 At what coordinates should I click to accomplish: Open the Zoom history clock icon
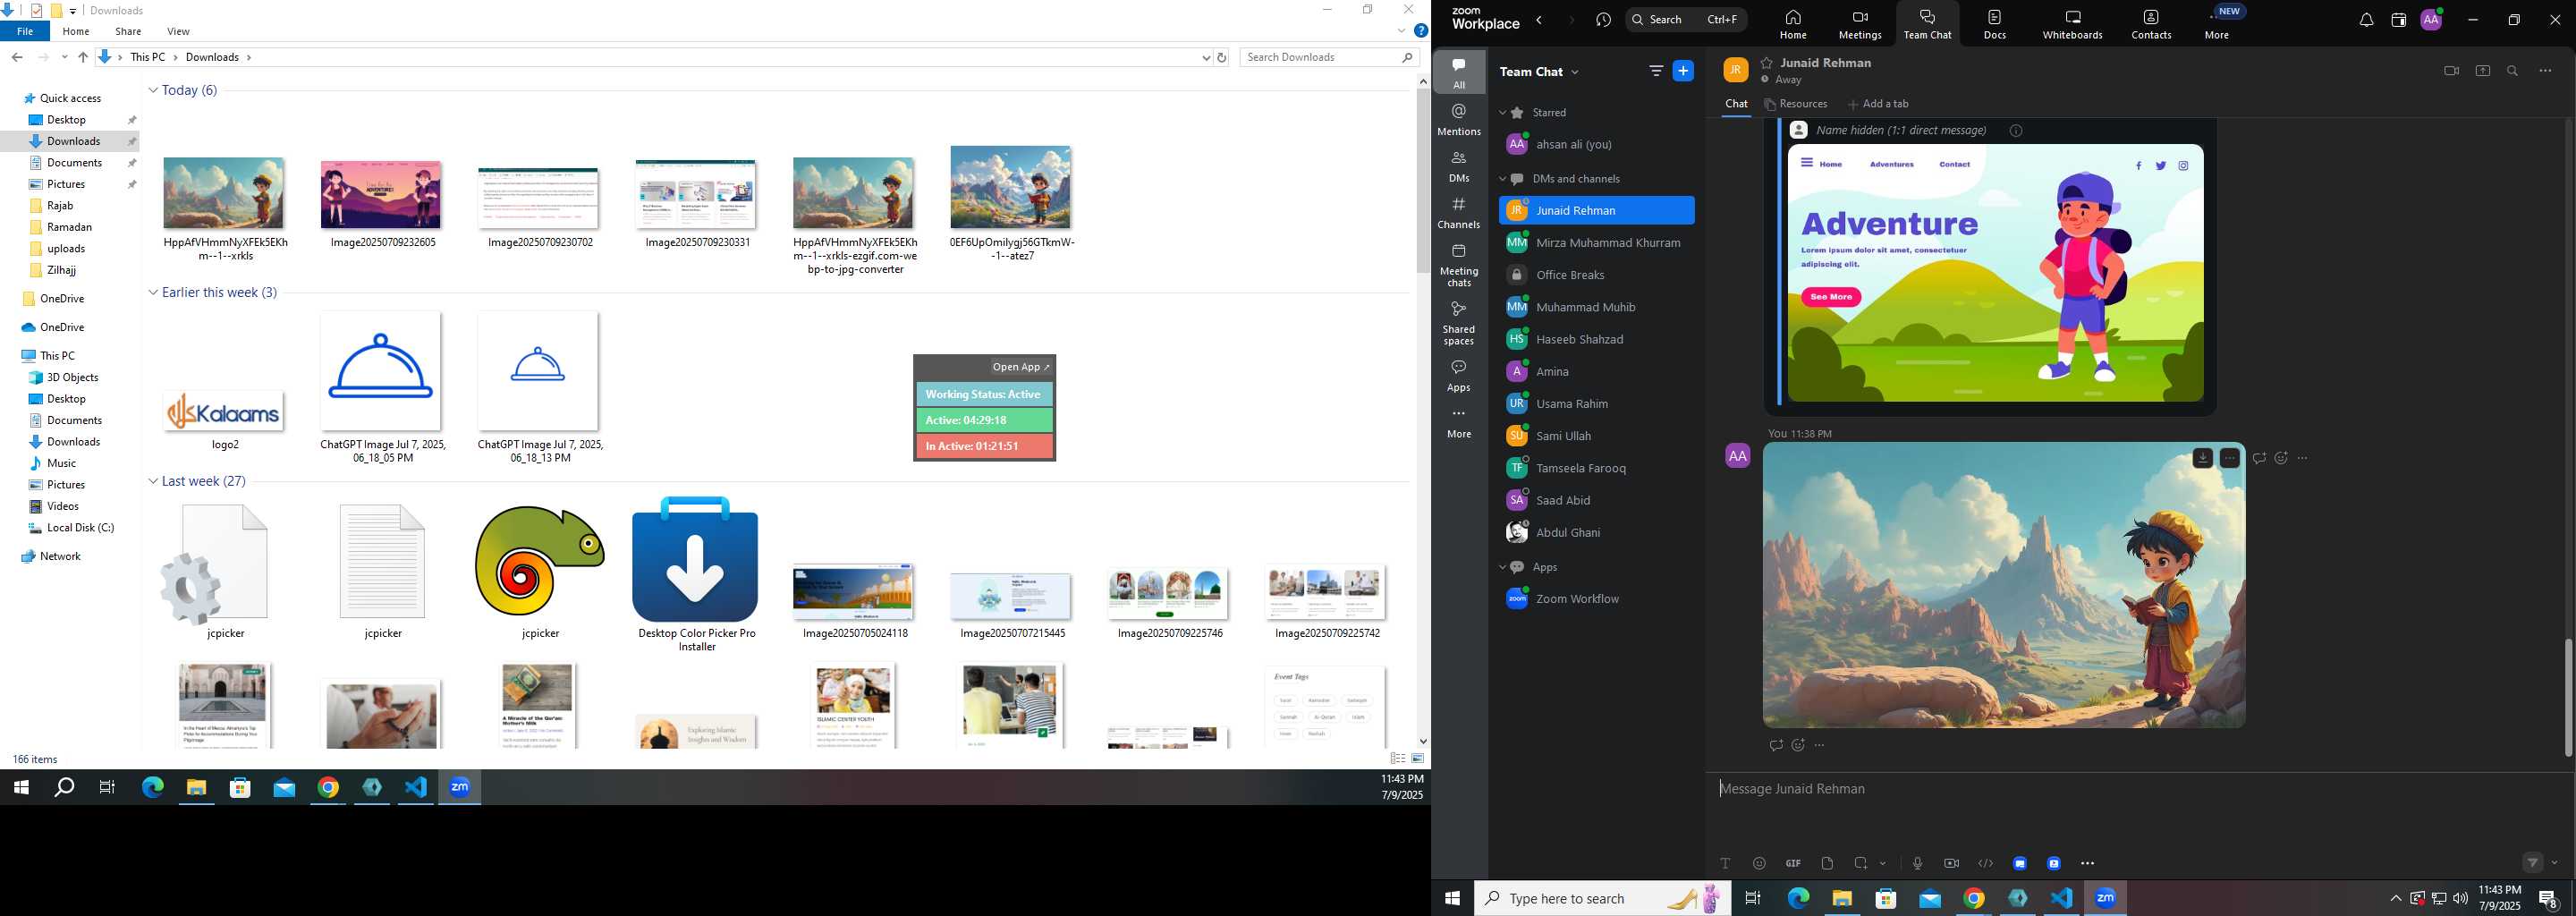1604,20
